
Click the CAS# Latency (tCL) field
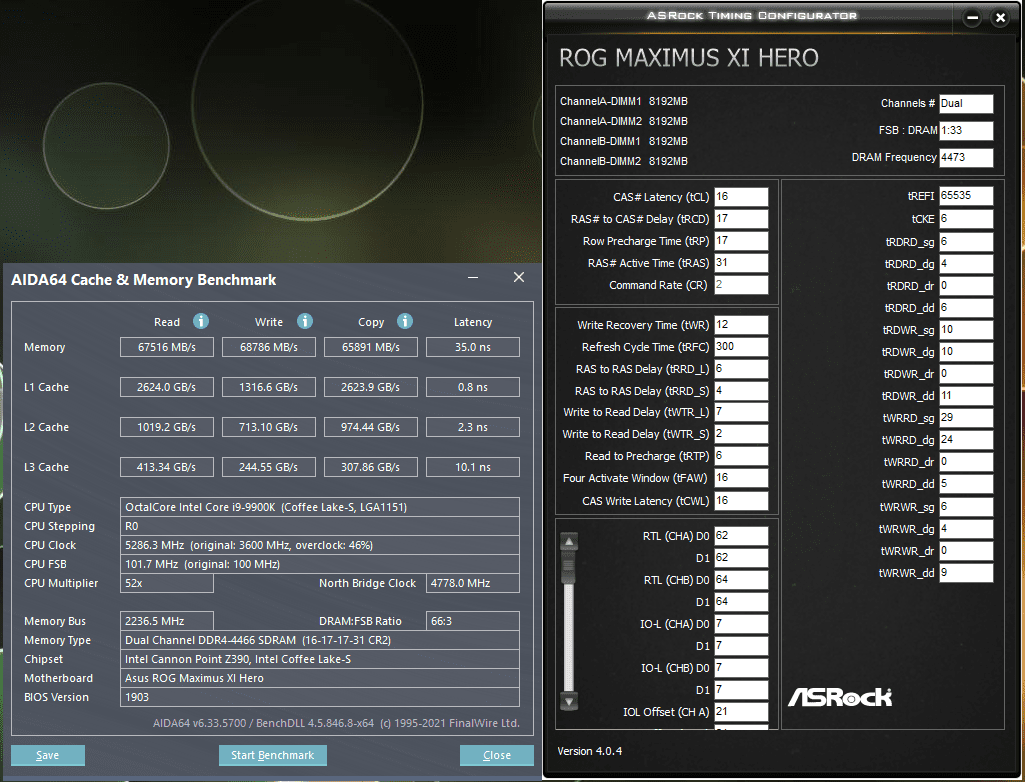point(741,197)
